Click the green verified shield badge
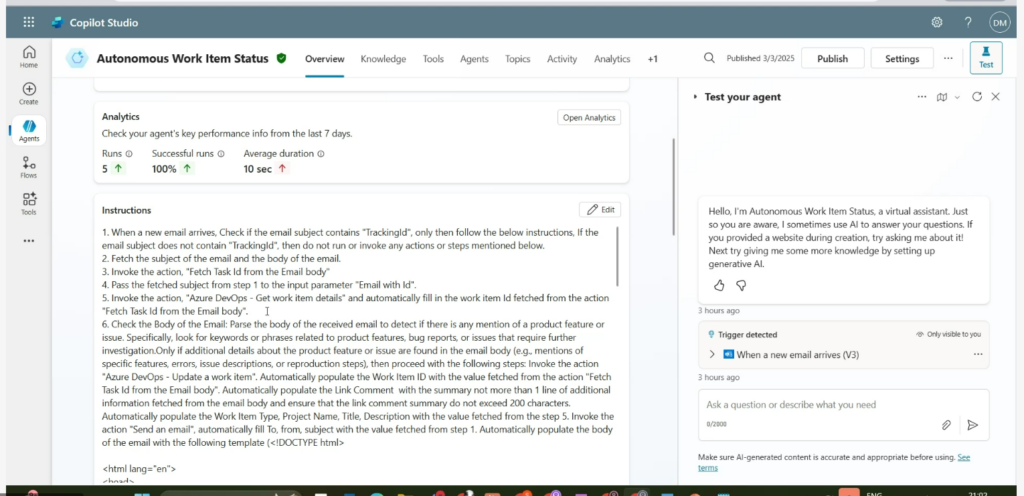Image resolution: width=1024 pixels, height=496 pixels. pyautogui.click(x=281, y=58)
